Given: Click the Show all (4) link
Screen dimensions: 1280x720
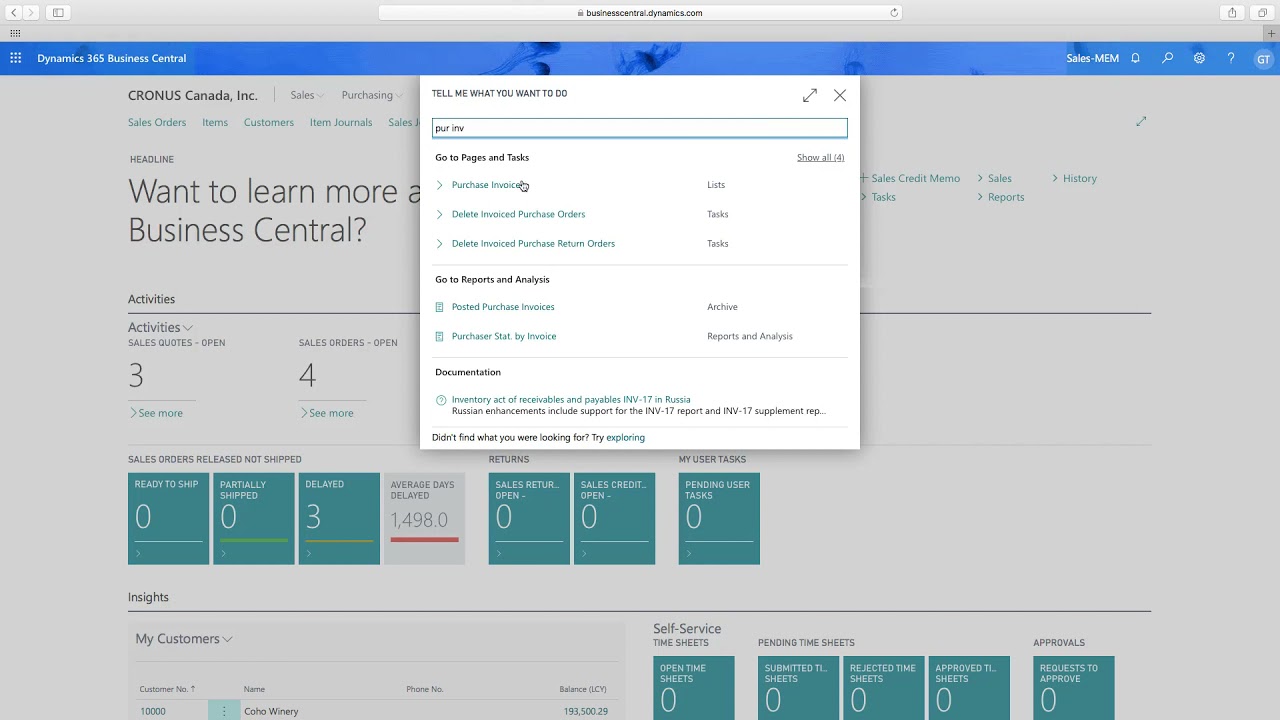Looking at the screenshot, I should (x=820, y=157).
